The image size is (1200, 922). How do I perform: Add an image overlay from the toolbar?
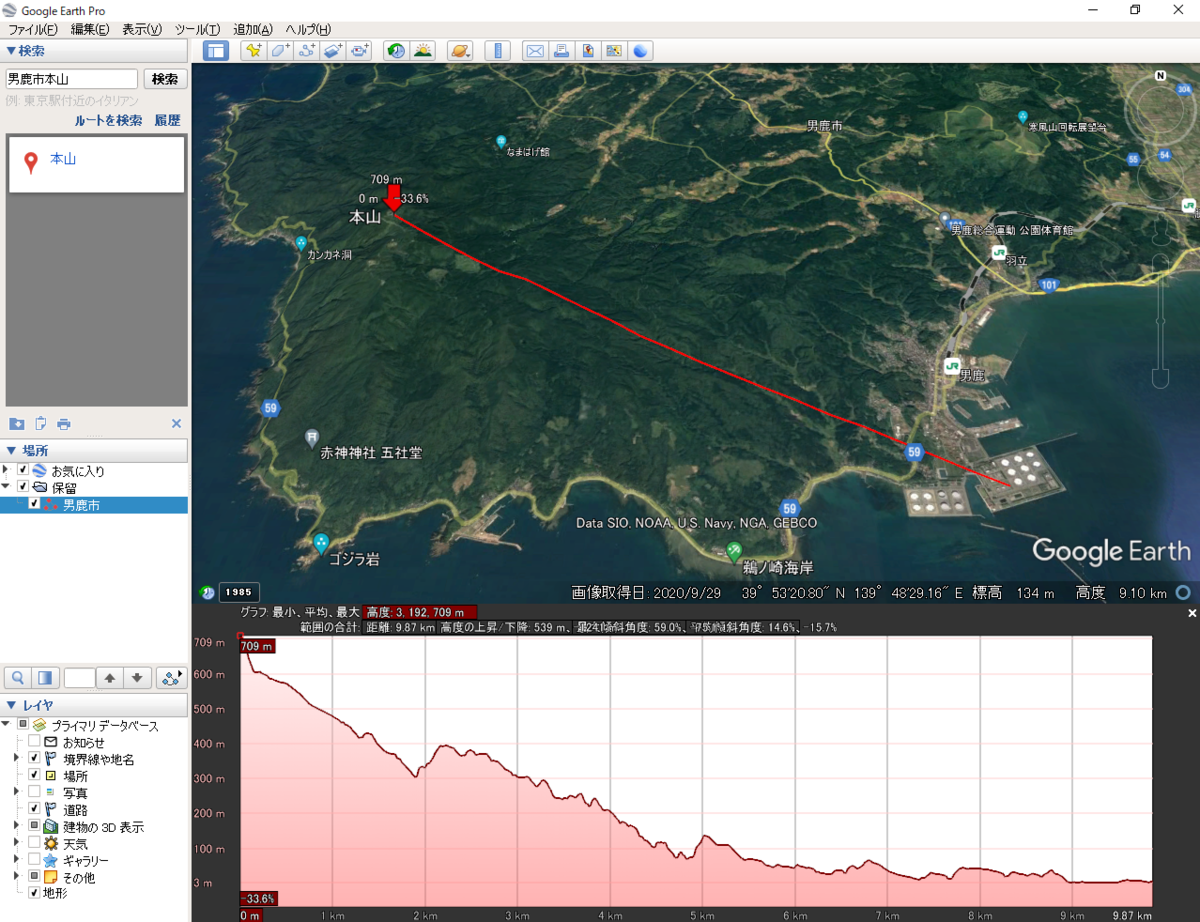[334, 50]
